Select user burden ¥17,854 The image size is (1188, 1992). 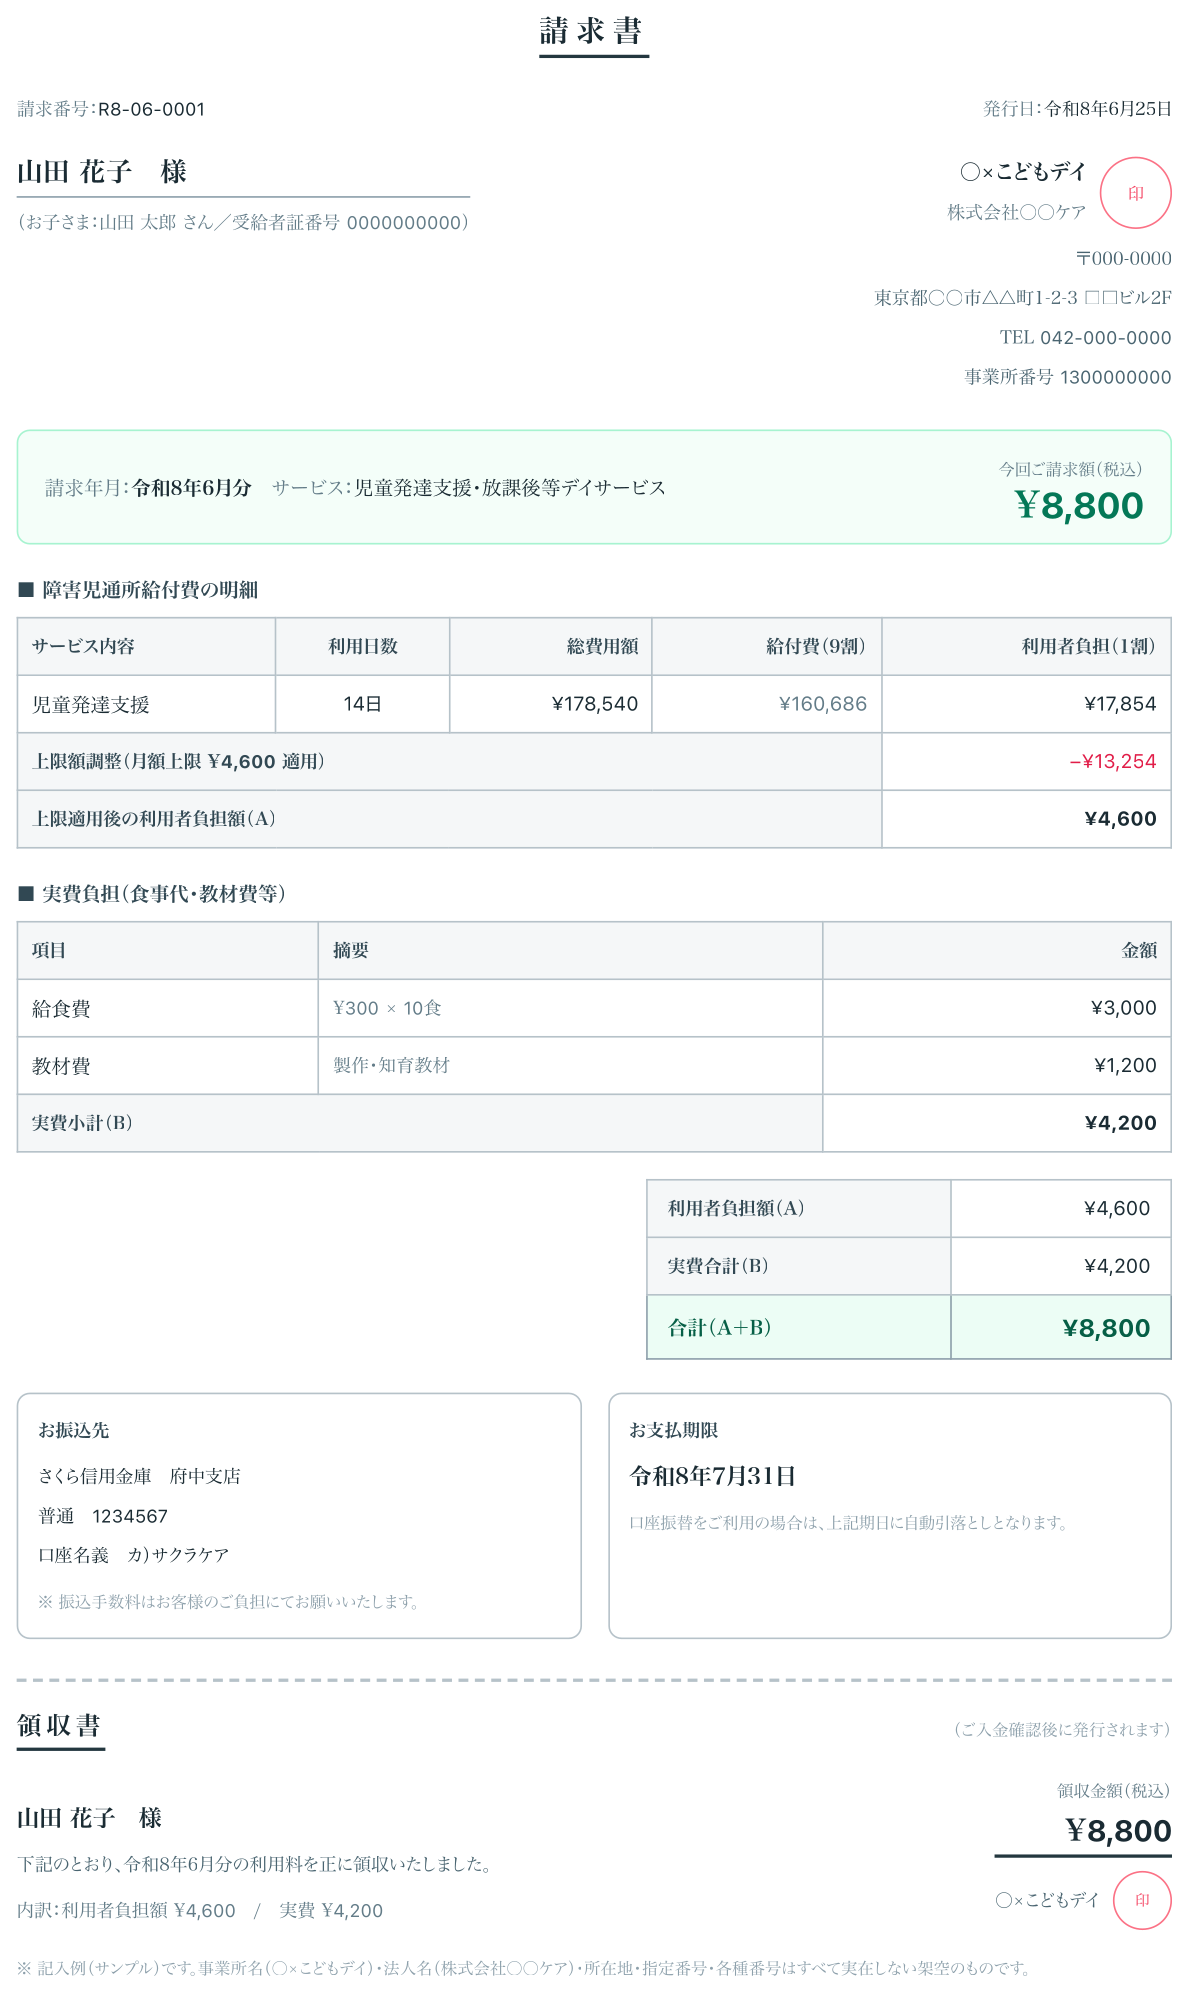pos(1120,704)
